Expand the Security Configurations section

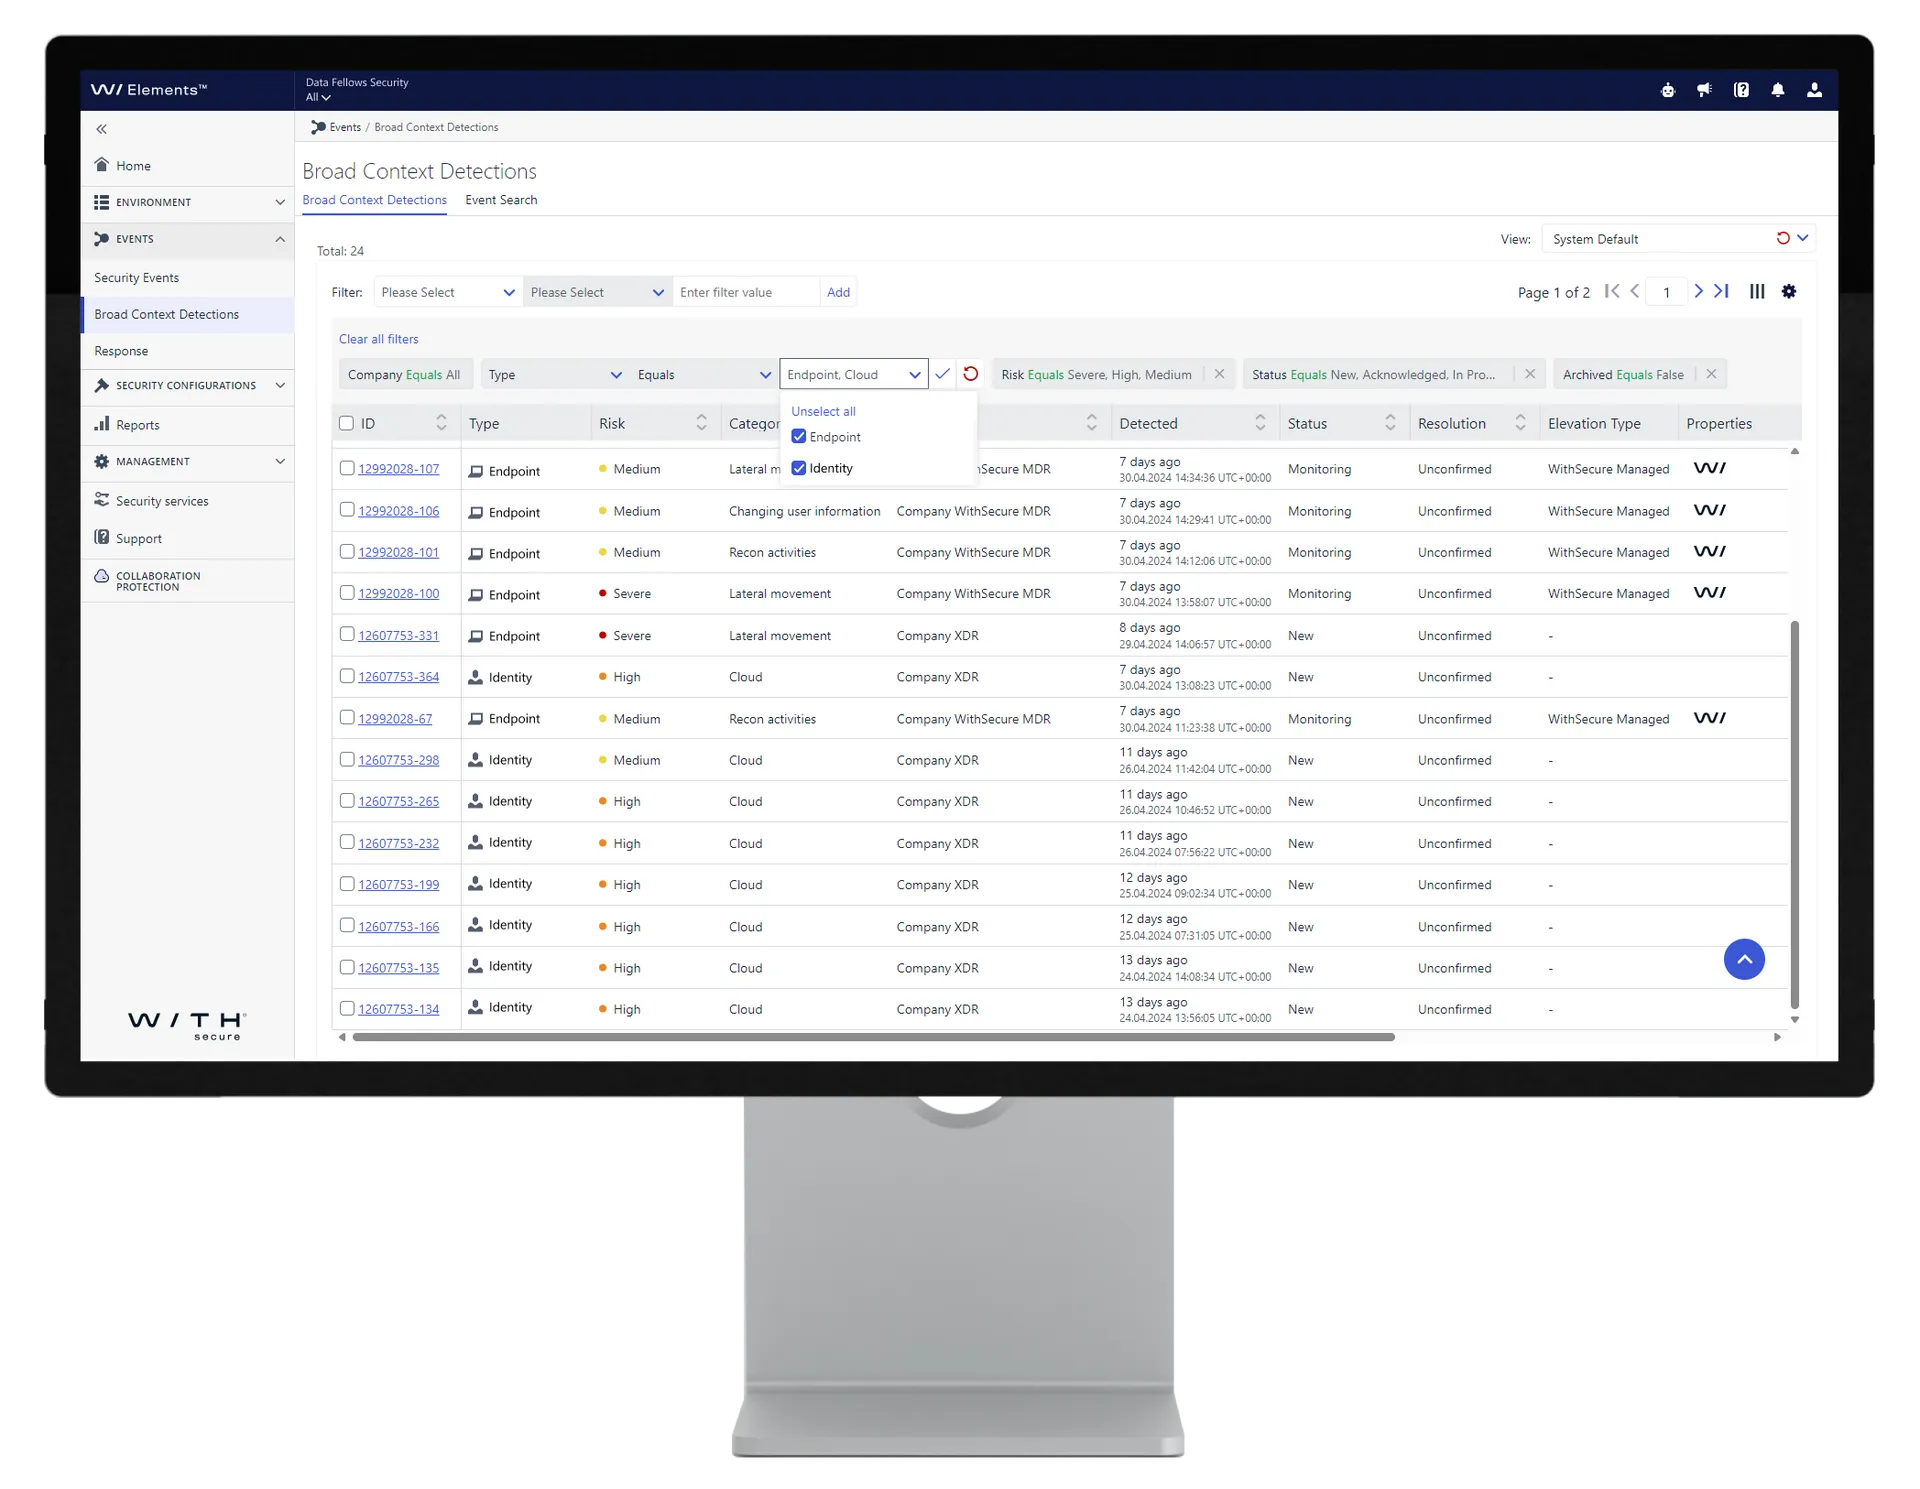pos(187,386)
